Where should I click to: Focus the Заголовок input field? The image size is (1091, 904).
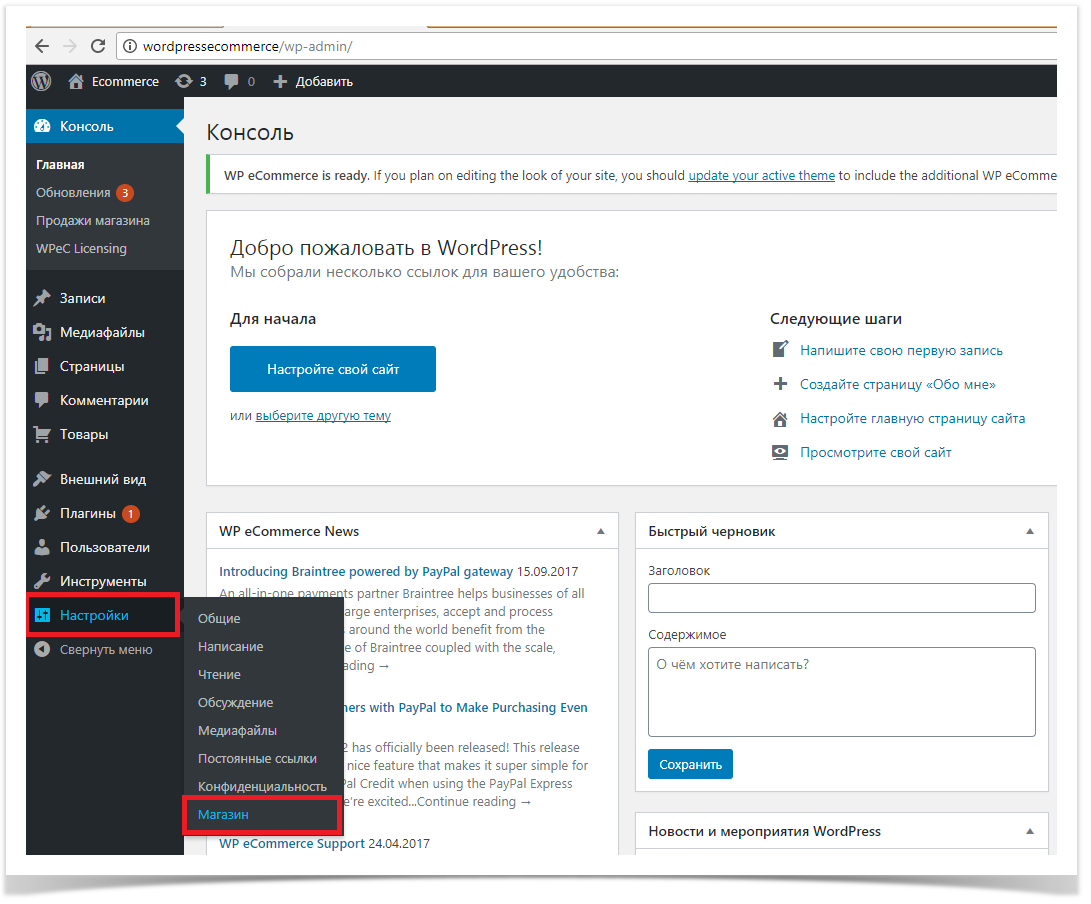point(841,598)
